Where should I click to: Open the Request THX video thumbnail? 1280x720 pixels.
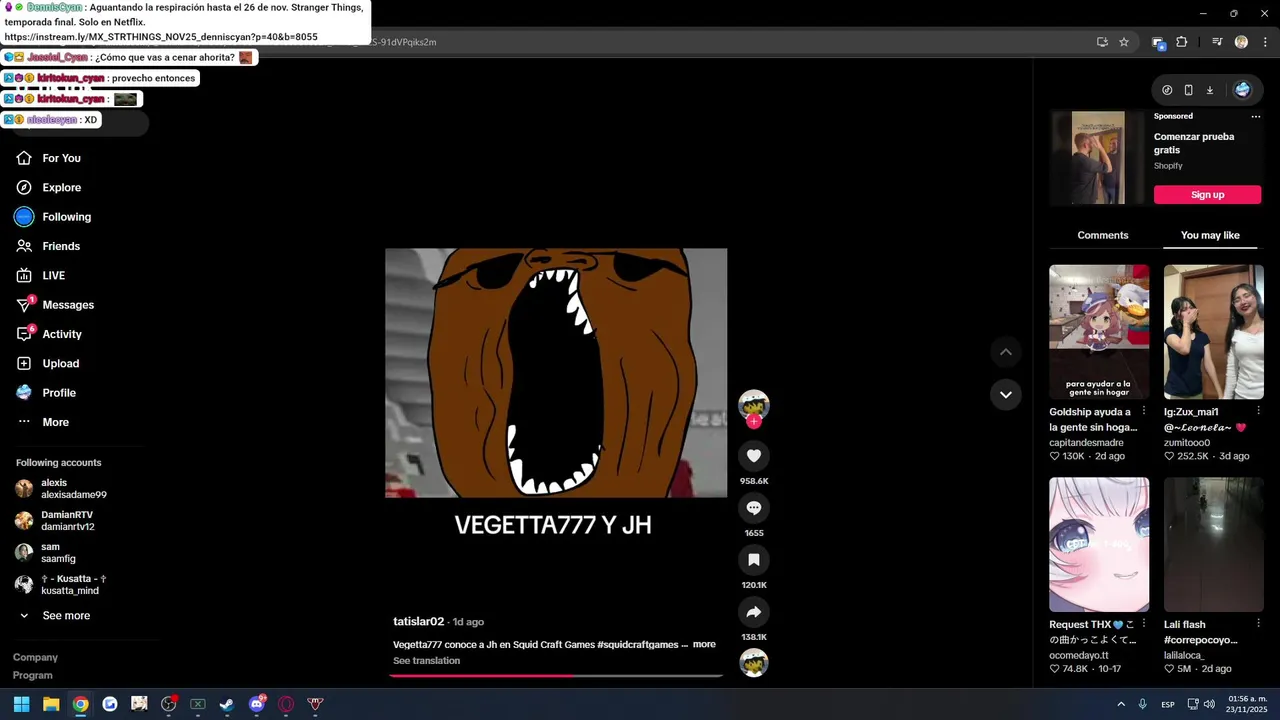pyautogui.click(x=1099, y=544)
